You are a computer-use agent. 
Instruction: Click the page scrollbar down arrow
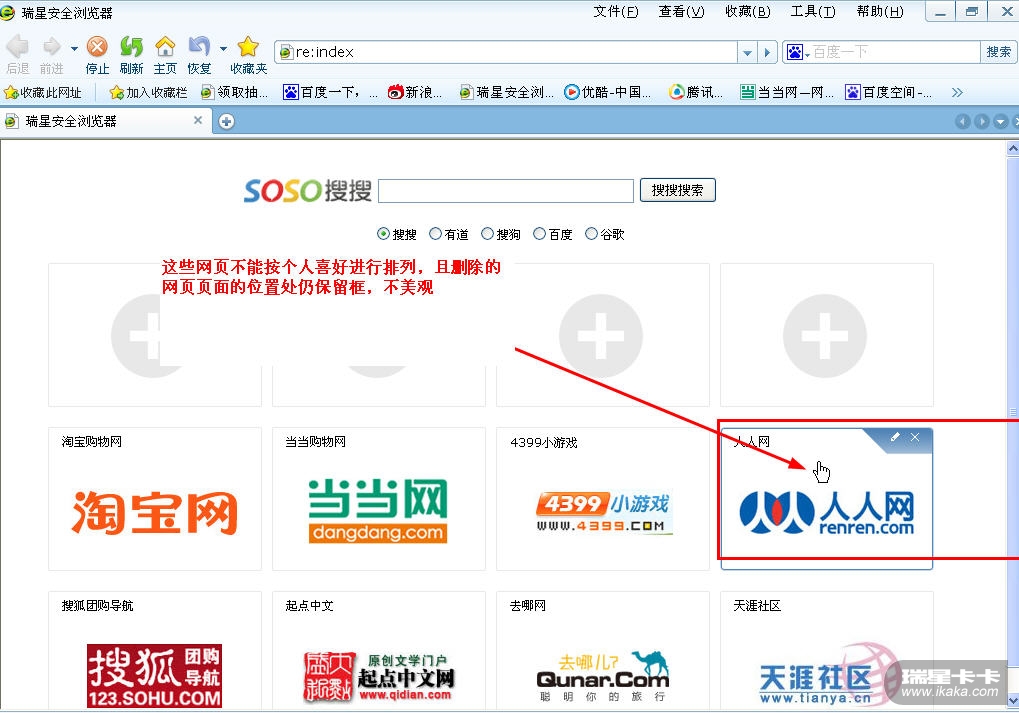pos(1013,700)
